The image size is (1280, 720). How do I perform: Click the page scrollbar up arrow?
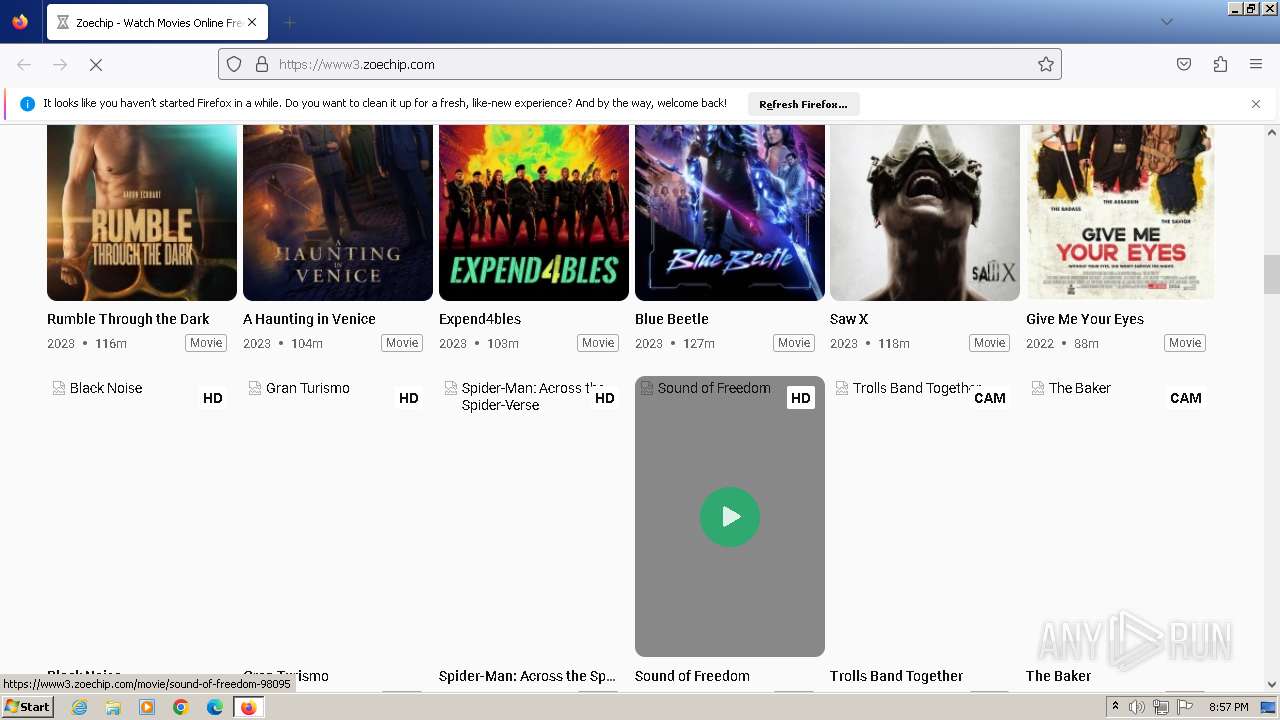click(x=1272, y=132)
